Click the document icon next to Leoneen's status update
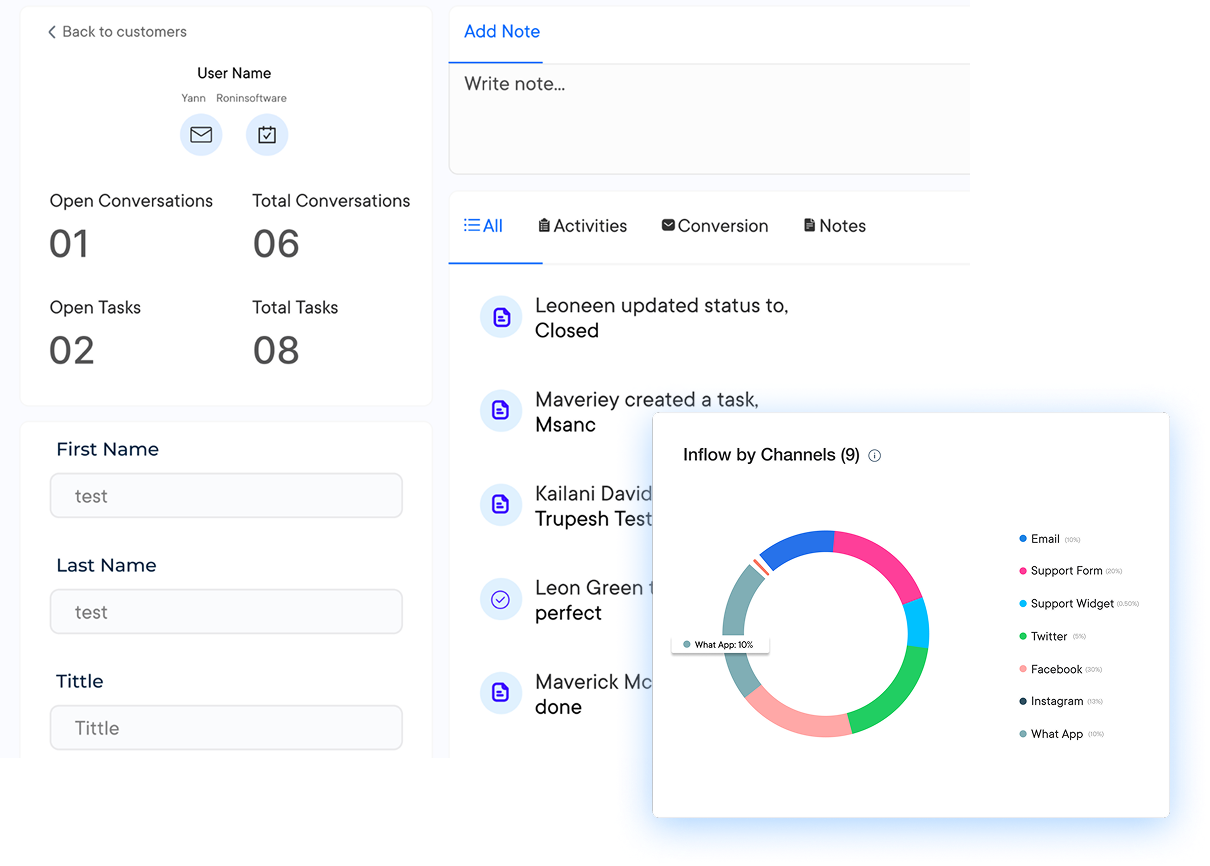This screenshot has width=1210, height=866. coord(500,316)
